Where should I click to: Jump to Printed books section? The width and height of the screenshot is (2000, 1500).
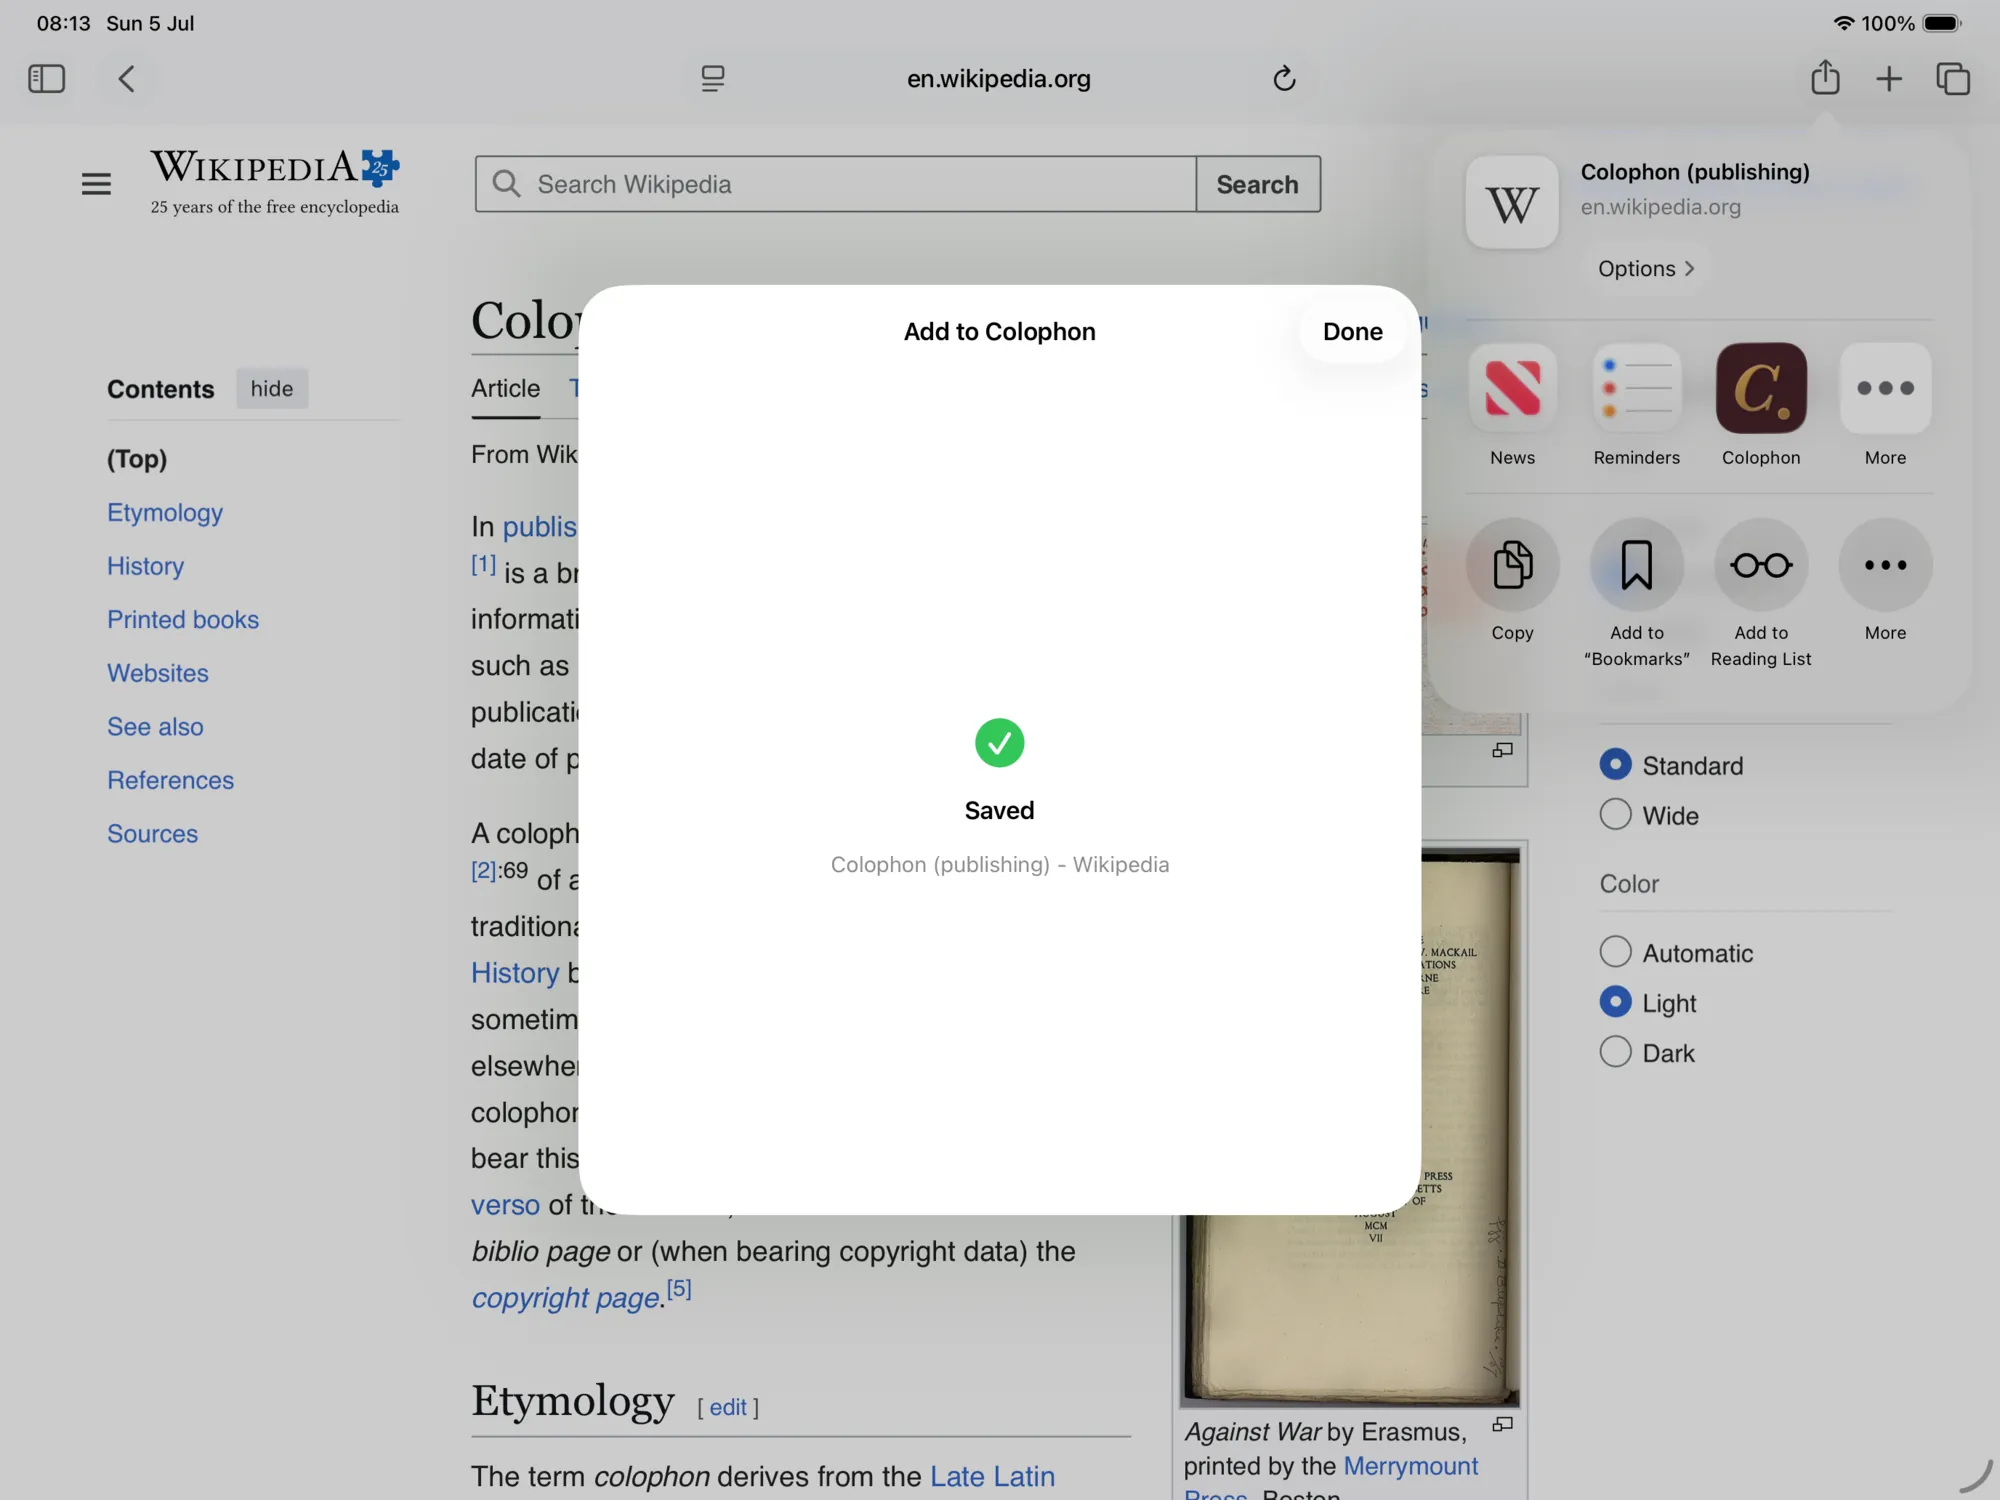pos(183,619)
